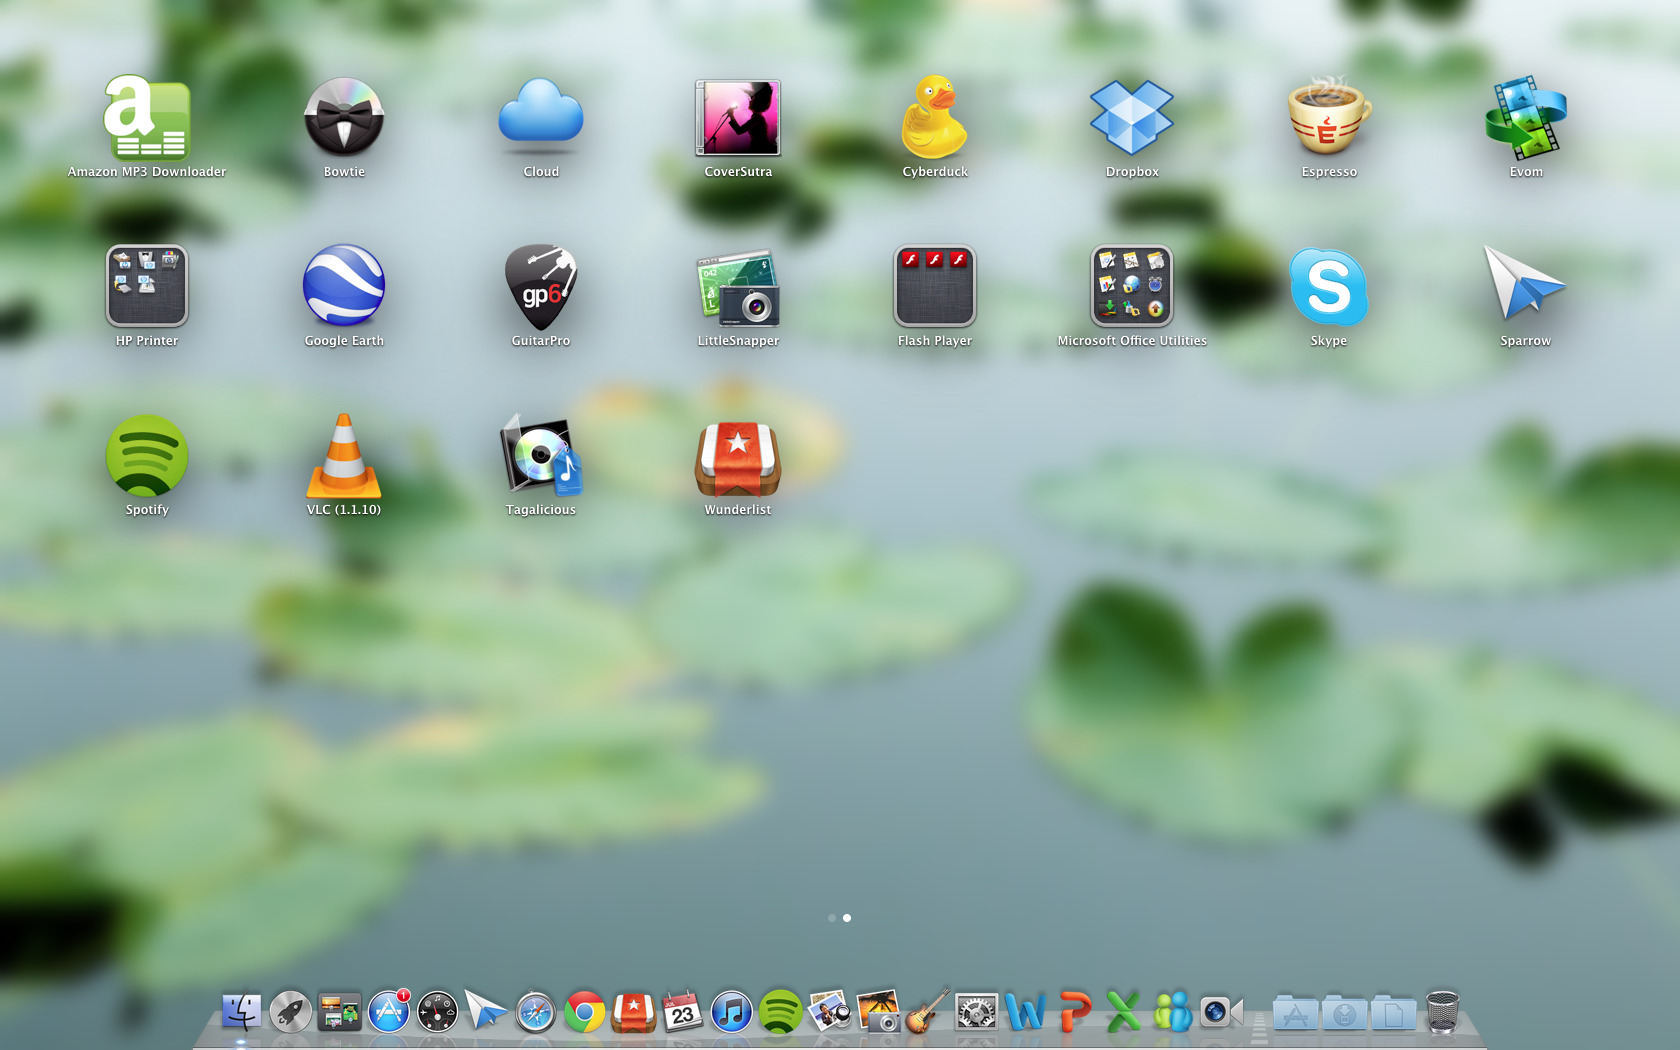Open the Downloads folder stack in Dock
Image resolution: width=1680 pixels, height=1050 pixels.
point(1344,1013)
